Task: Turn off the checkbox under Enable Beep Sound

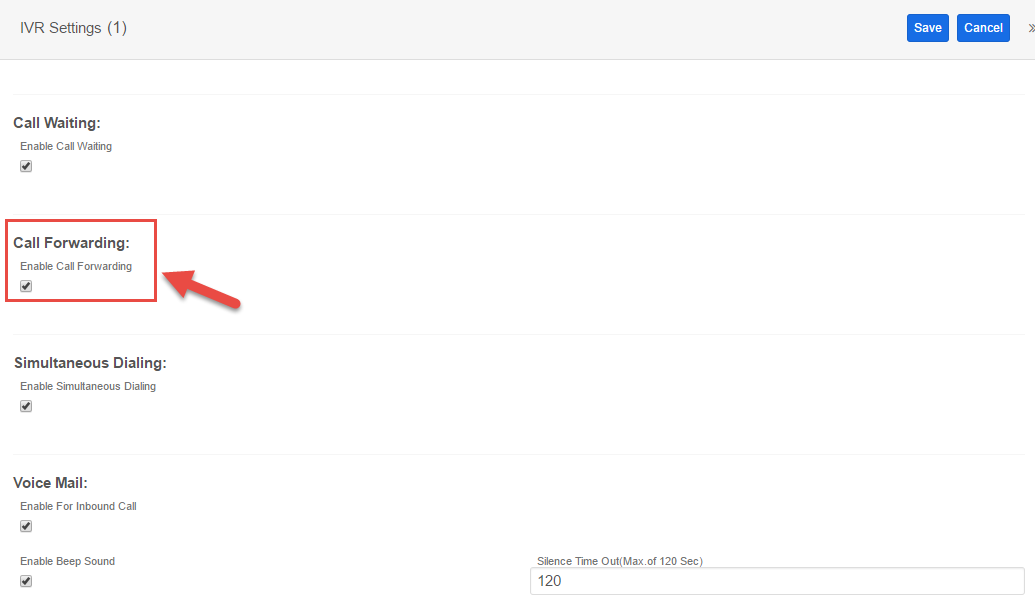Action: [x=26, y=582]
